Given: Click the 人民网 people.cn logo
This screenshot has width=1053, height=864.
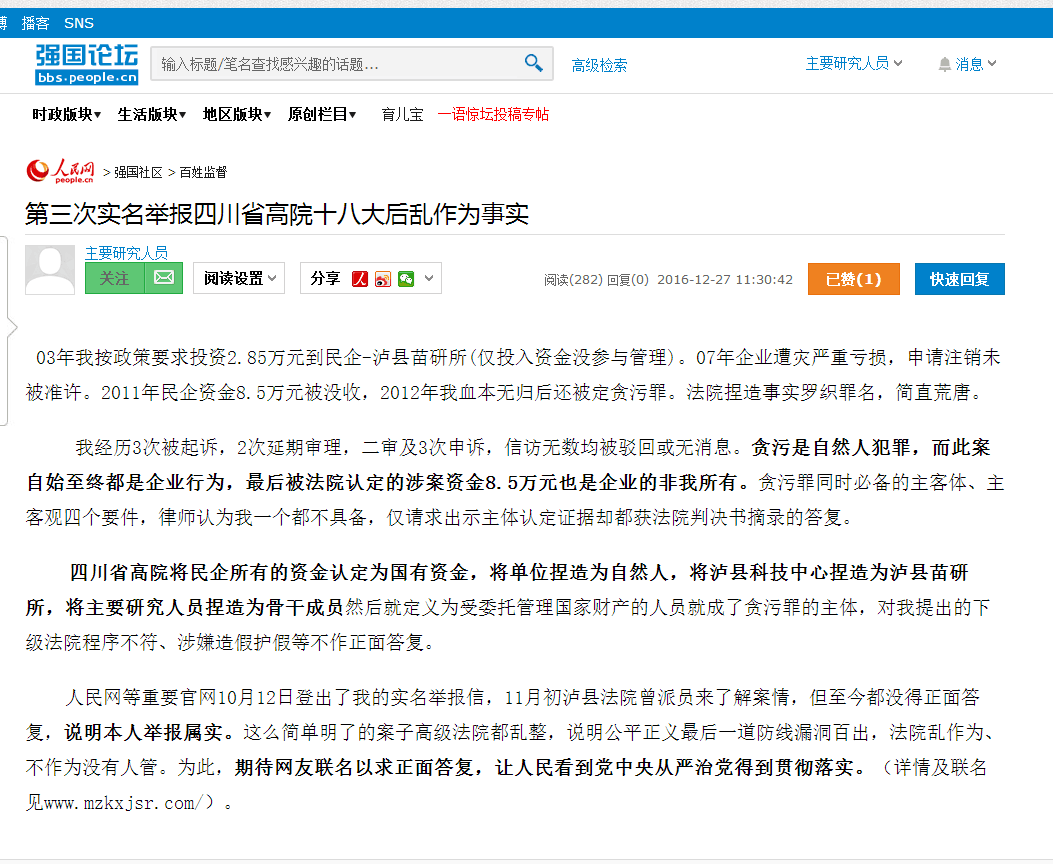Looking at the screenshot, I should 60,172.
